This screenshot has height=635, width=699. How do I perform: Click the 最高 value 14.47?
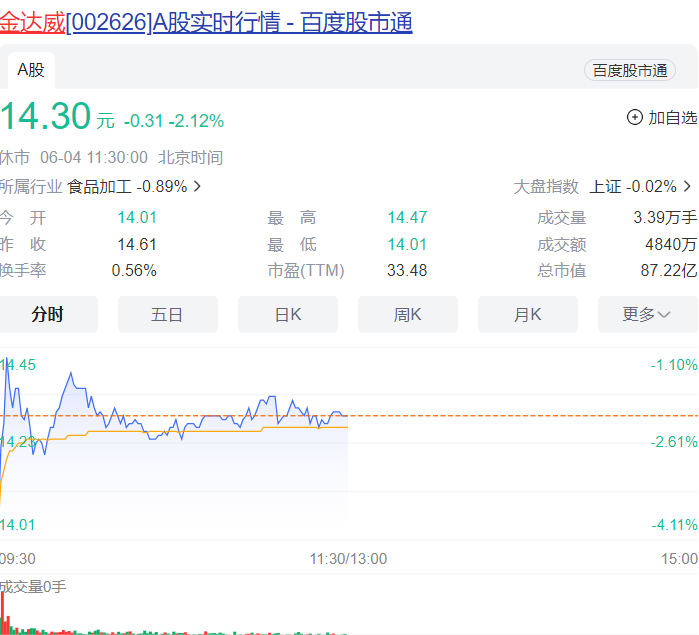[x=407, y=218]
